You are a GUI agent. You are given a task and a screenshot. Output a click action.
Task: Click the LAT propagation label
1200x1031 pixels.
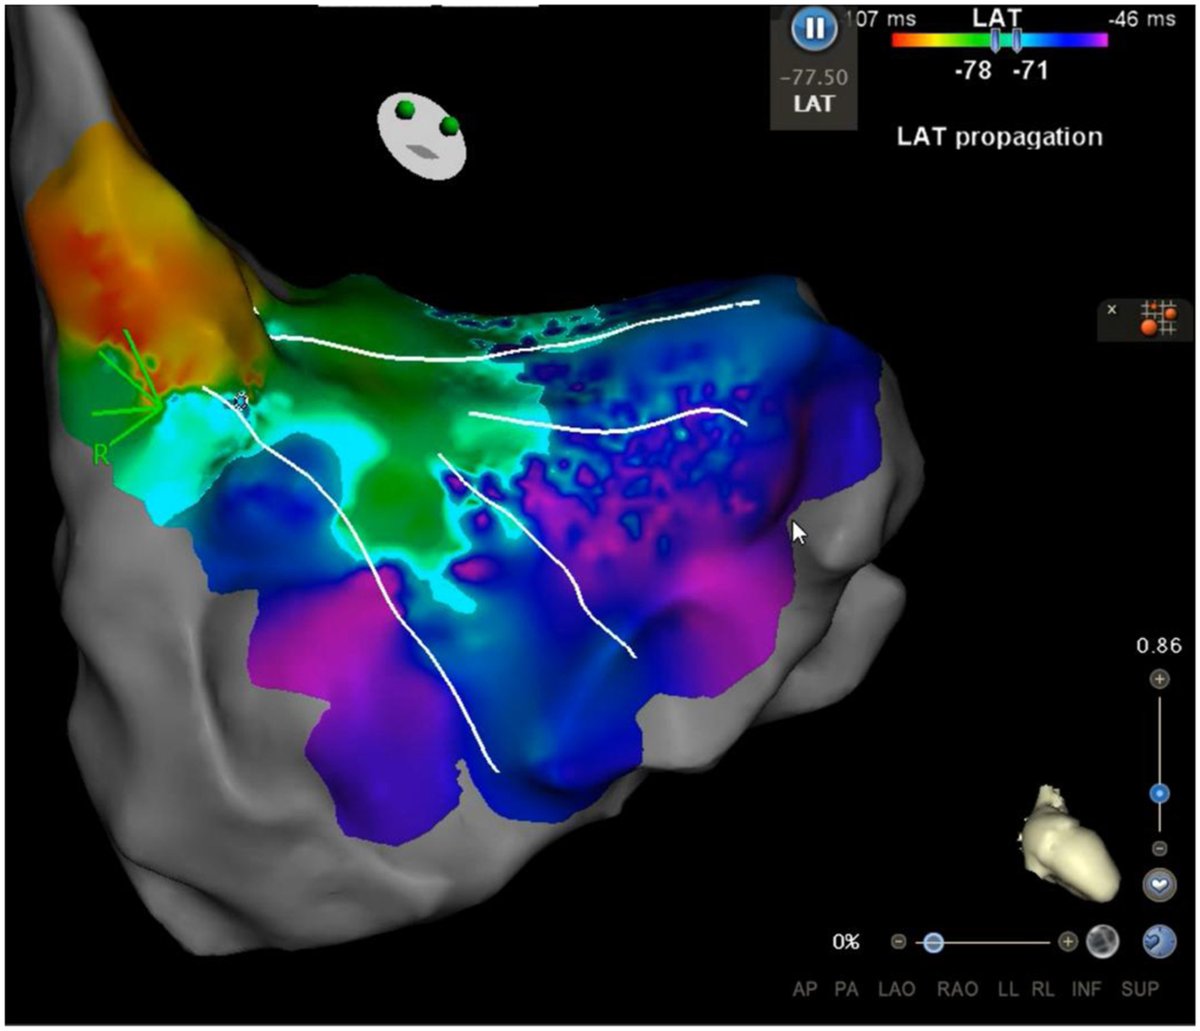1000,137
